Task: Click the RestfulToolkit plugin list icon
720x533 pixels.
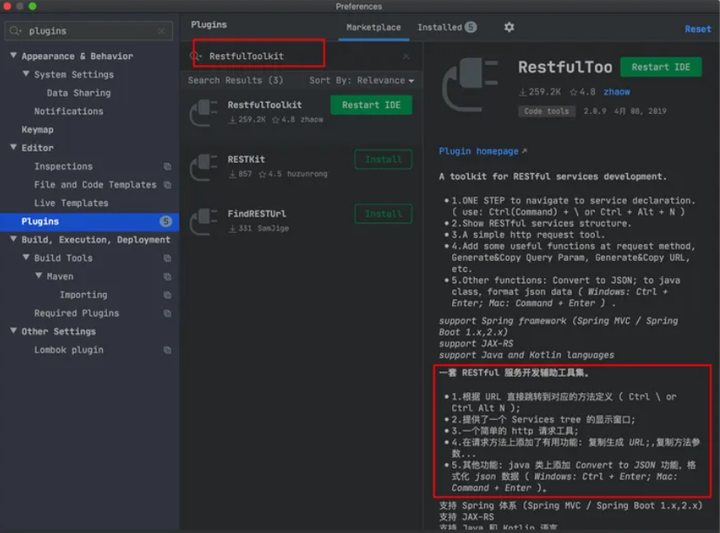Action: (x=204, y=112)
